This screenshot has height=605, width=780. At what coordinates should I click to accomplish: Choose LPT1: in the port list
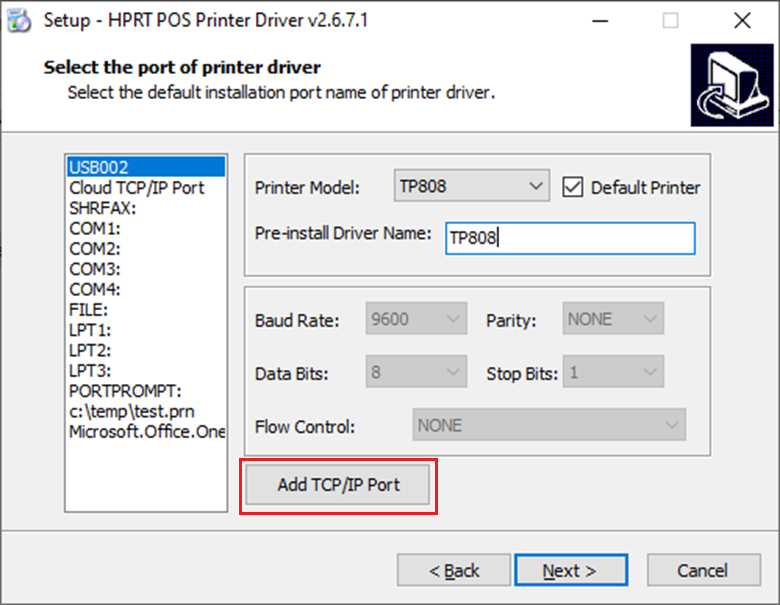(90, 330)
